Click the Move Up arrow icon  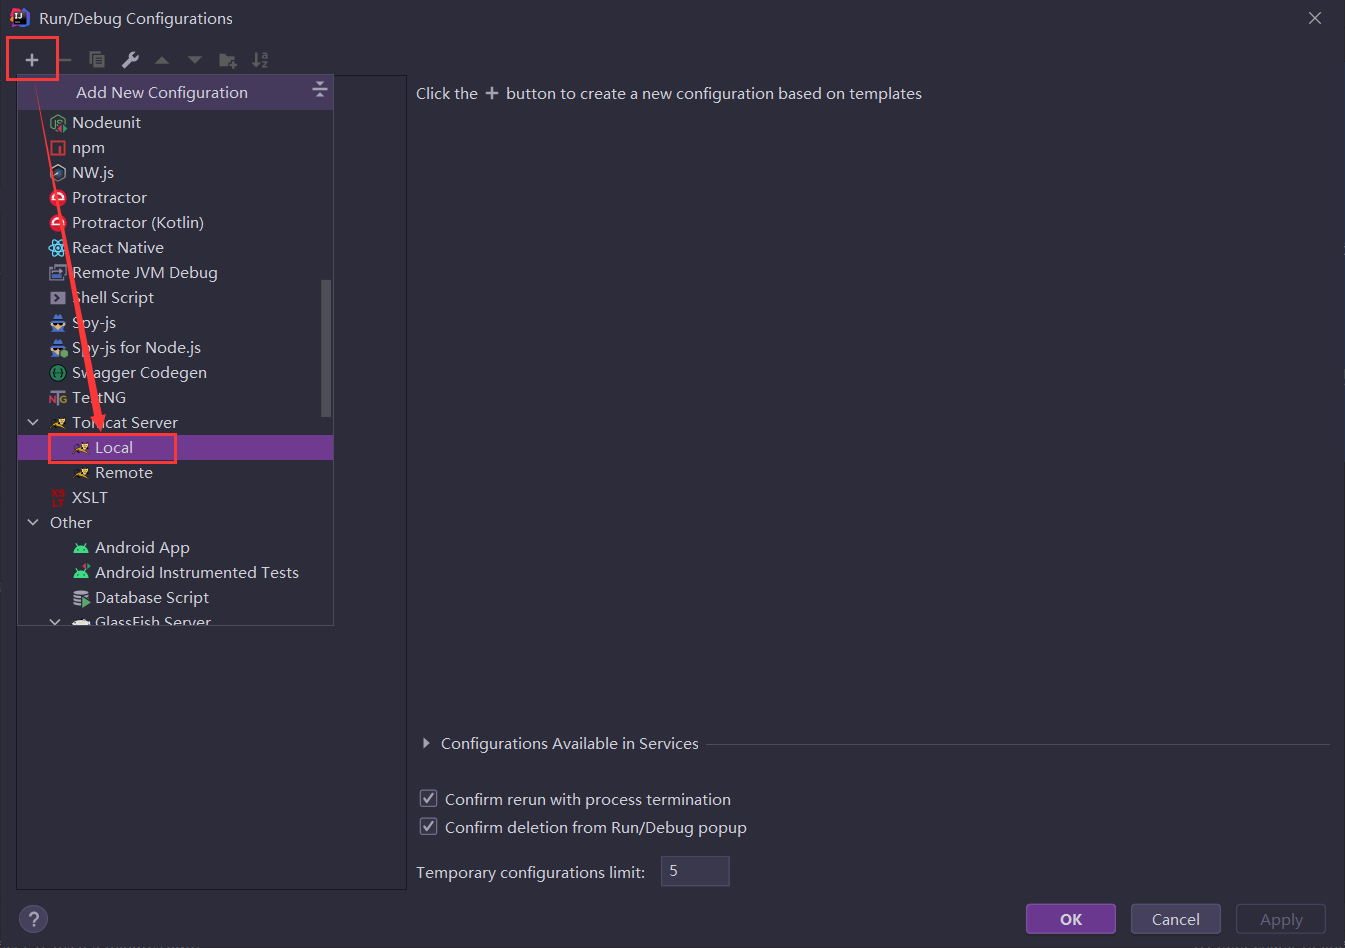162,60
